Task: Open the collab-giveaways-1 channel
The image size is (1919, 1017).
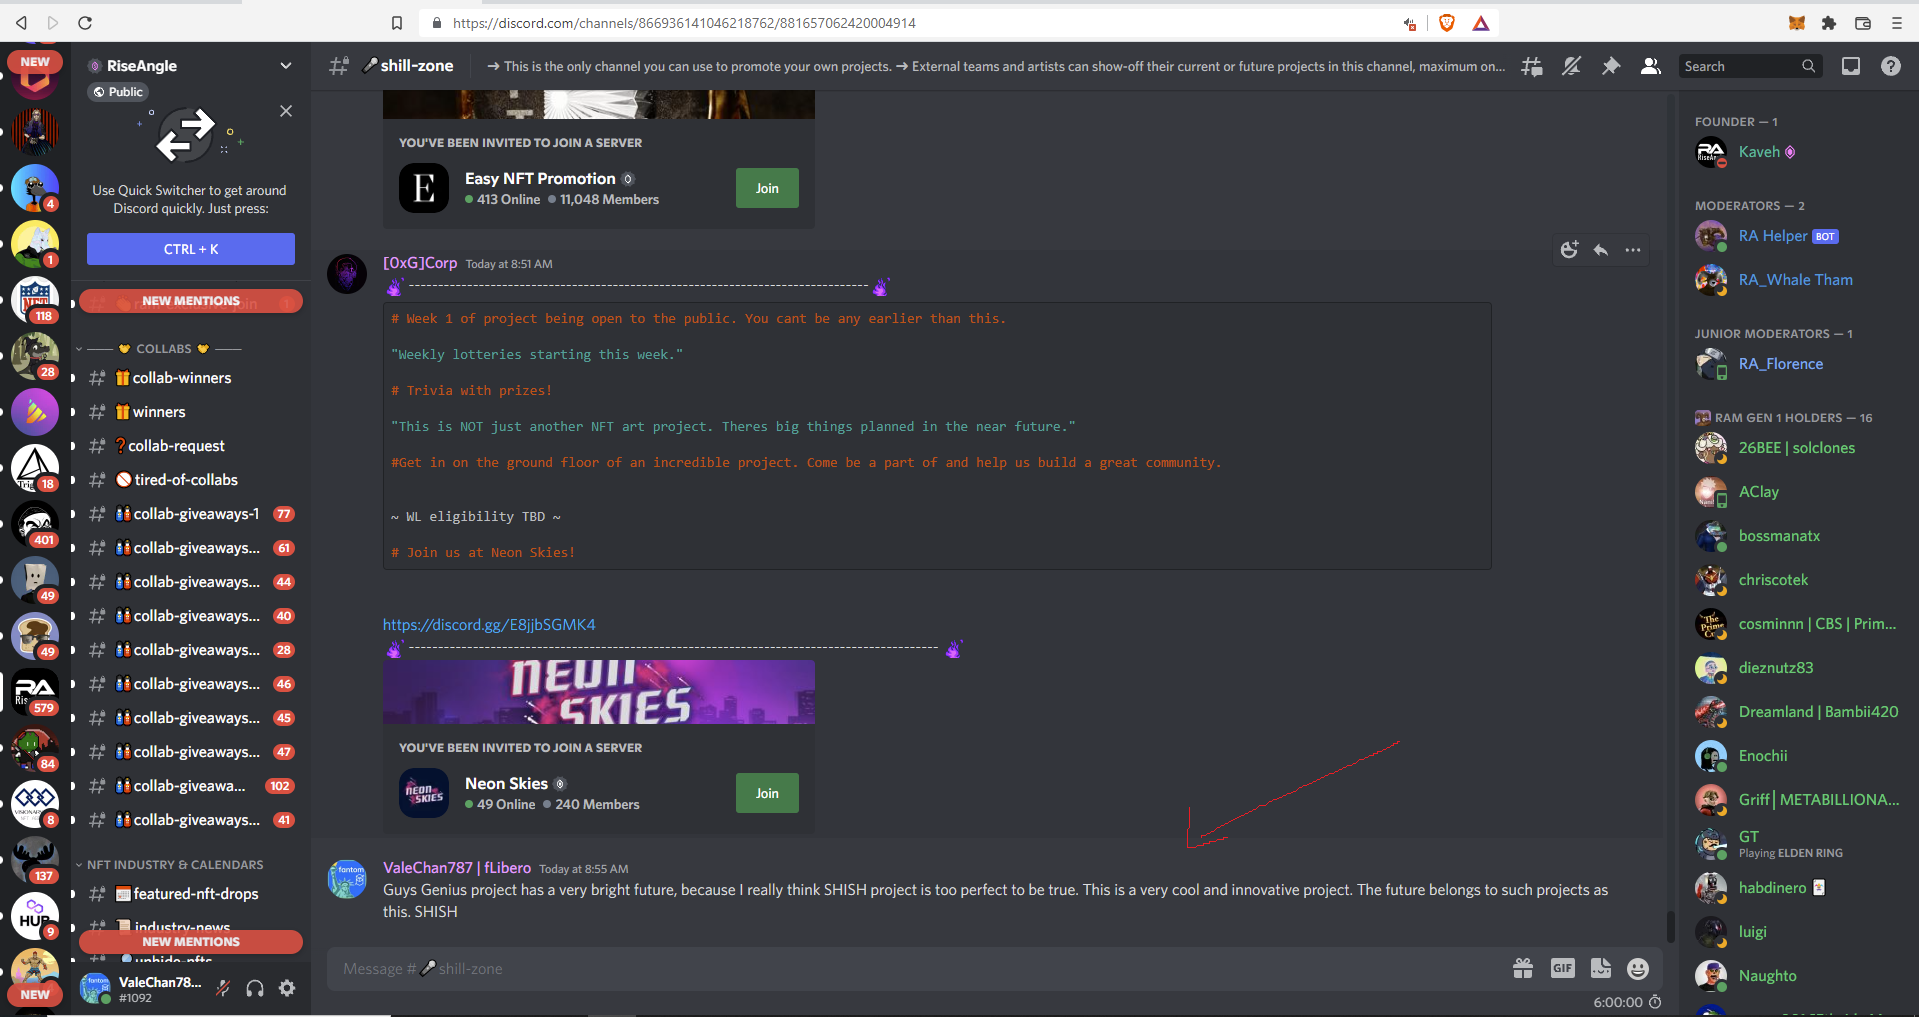Action: pos(189,514)
